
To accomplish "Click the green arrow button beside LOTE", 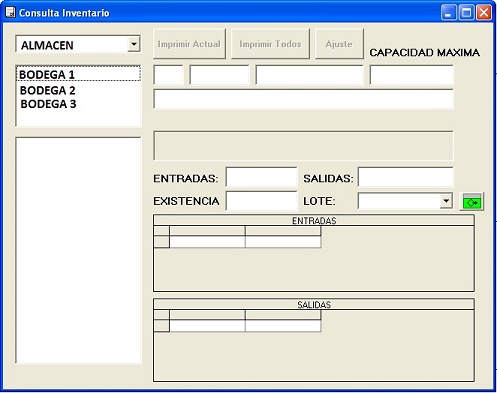I will (x=471, y=201).
